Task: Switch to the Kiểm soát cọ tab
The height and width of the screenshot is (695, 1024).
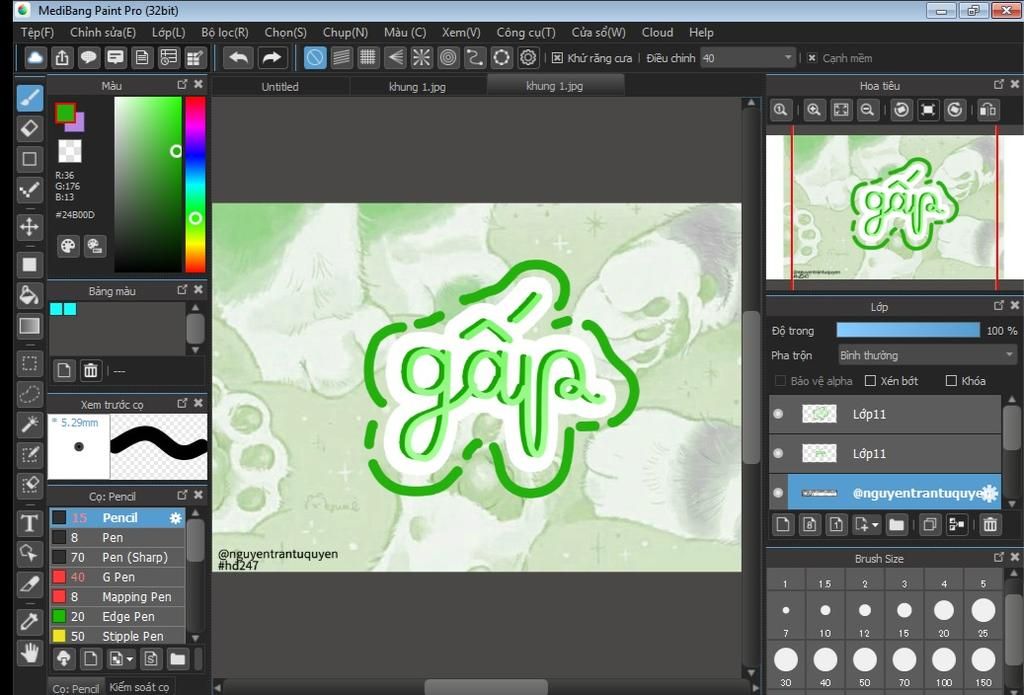Action: (x=139, y=687)
